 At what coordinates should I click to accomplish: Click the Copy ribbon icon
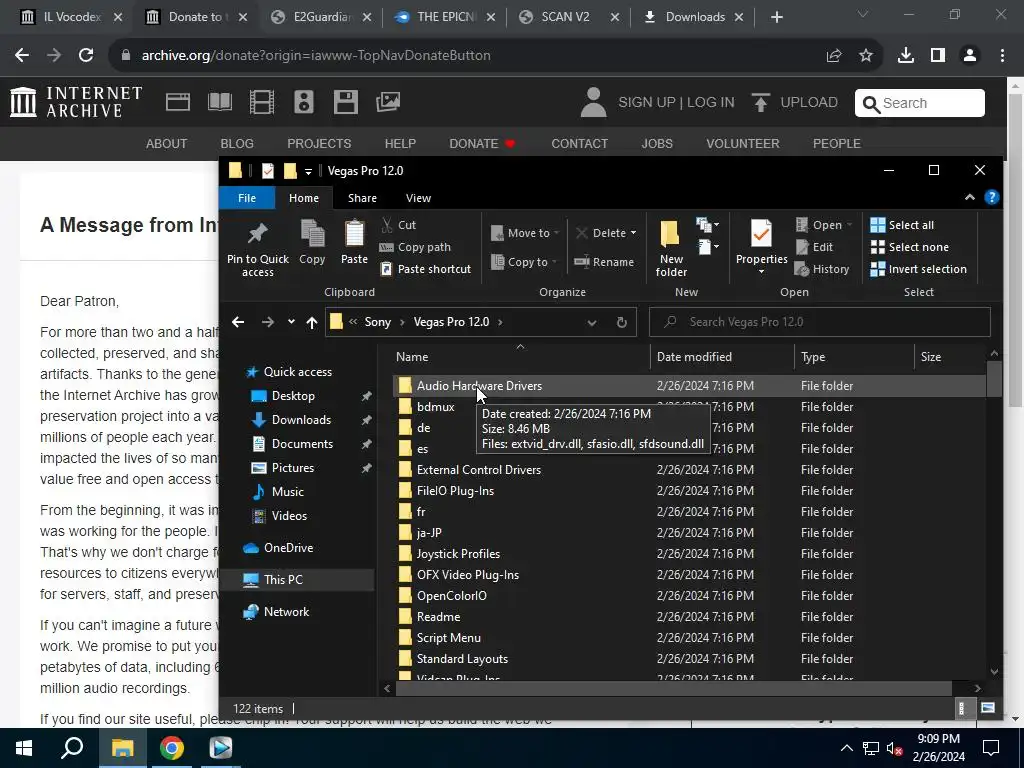[x=312, y=242]
